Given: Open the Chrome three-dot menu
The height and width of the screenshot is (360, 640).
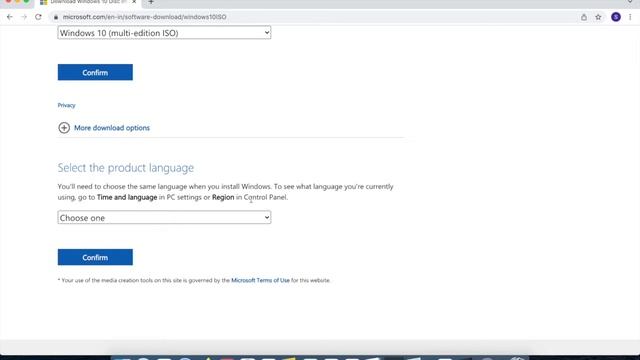Looking at the screenshot, I should 630,17.
